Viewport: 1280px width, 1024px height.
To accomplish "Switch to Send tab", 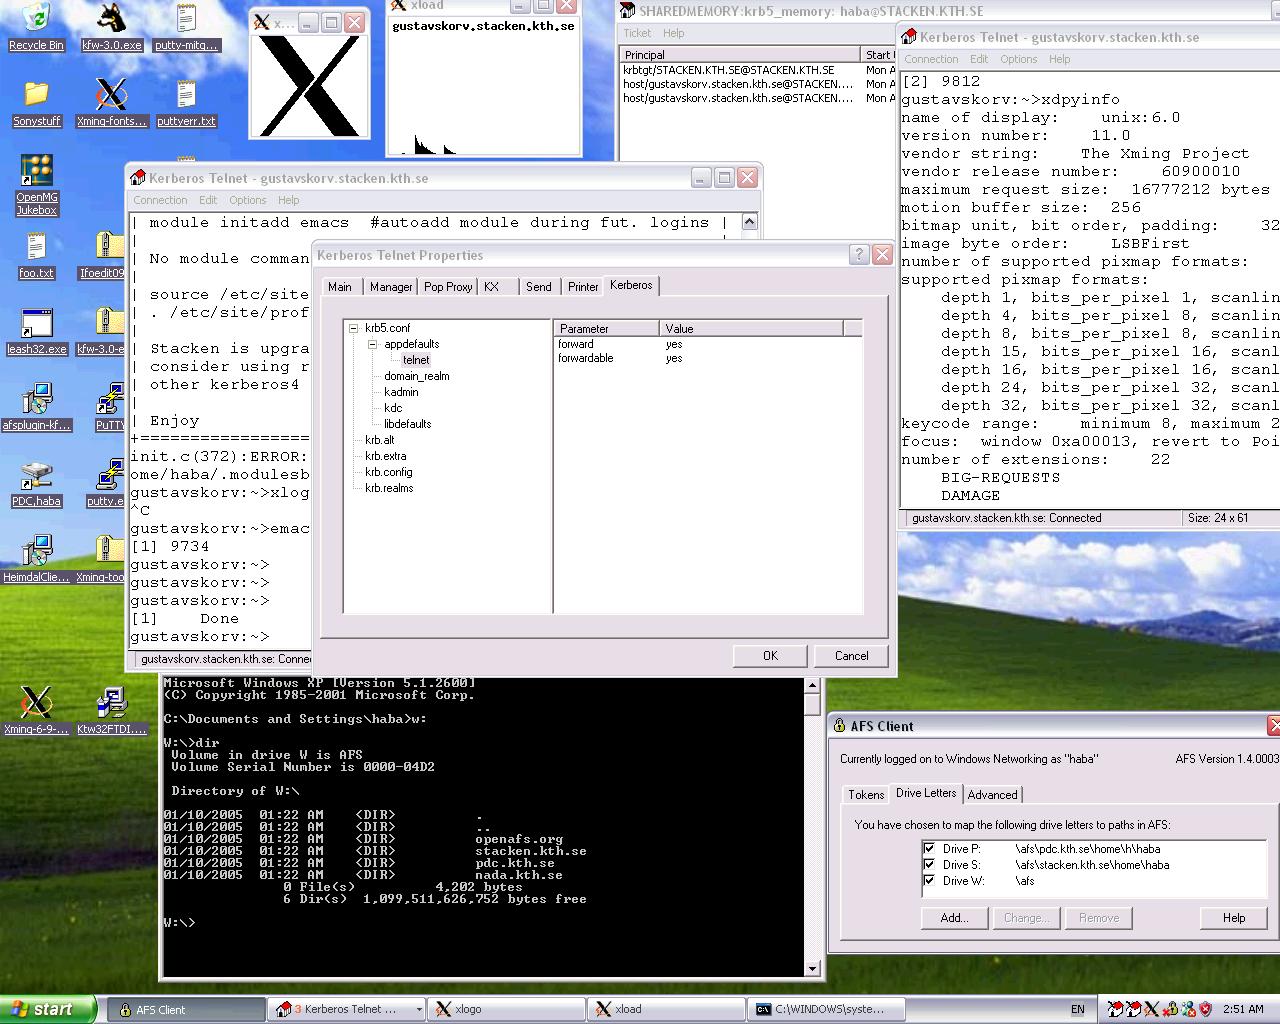I will [539, 287].
